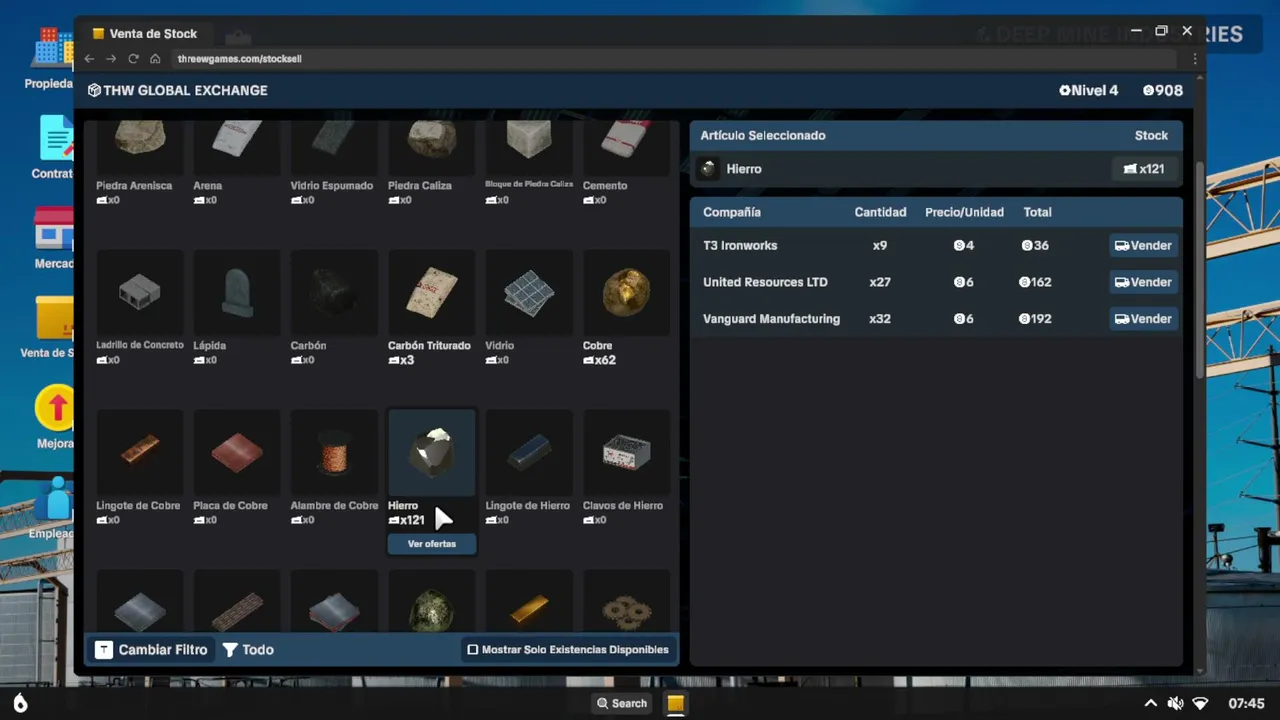Click the browser window's vertical page scrollbar

pyautogui.click(x=1200, y=270)
